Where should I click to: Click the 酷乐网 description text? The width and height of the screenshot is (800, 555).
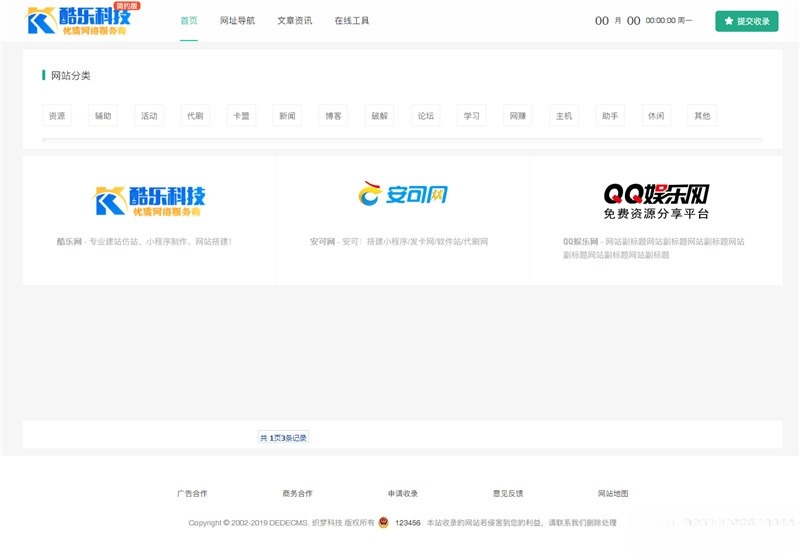coord(144,241)
